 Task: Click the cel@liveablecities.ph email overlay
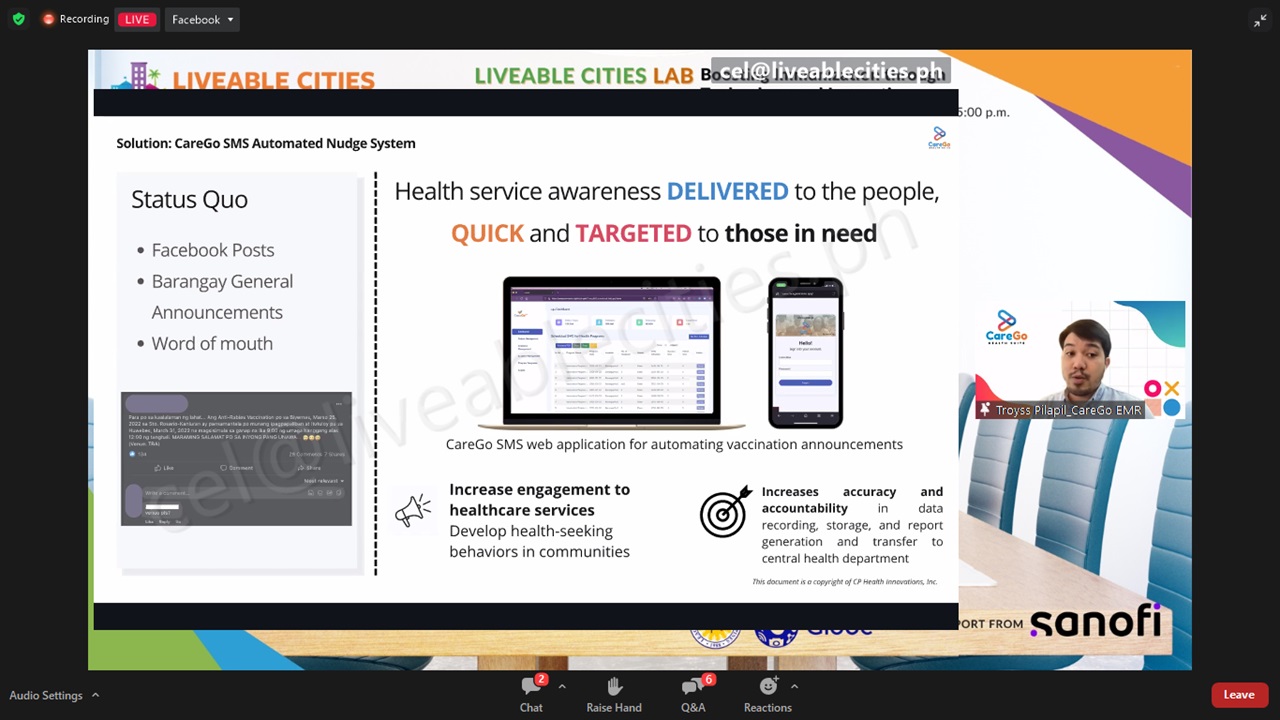tap(830, 71)
